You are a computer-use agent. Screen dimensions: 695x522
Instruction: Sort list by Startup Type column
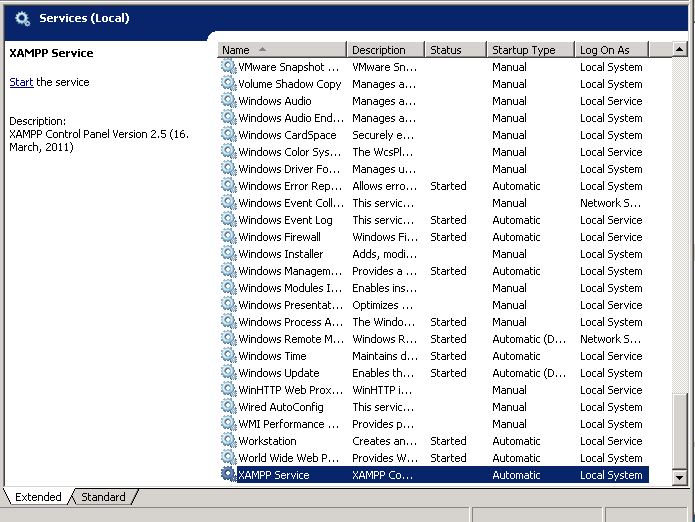530,49
